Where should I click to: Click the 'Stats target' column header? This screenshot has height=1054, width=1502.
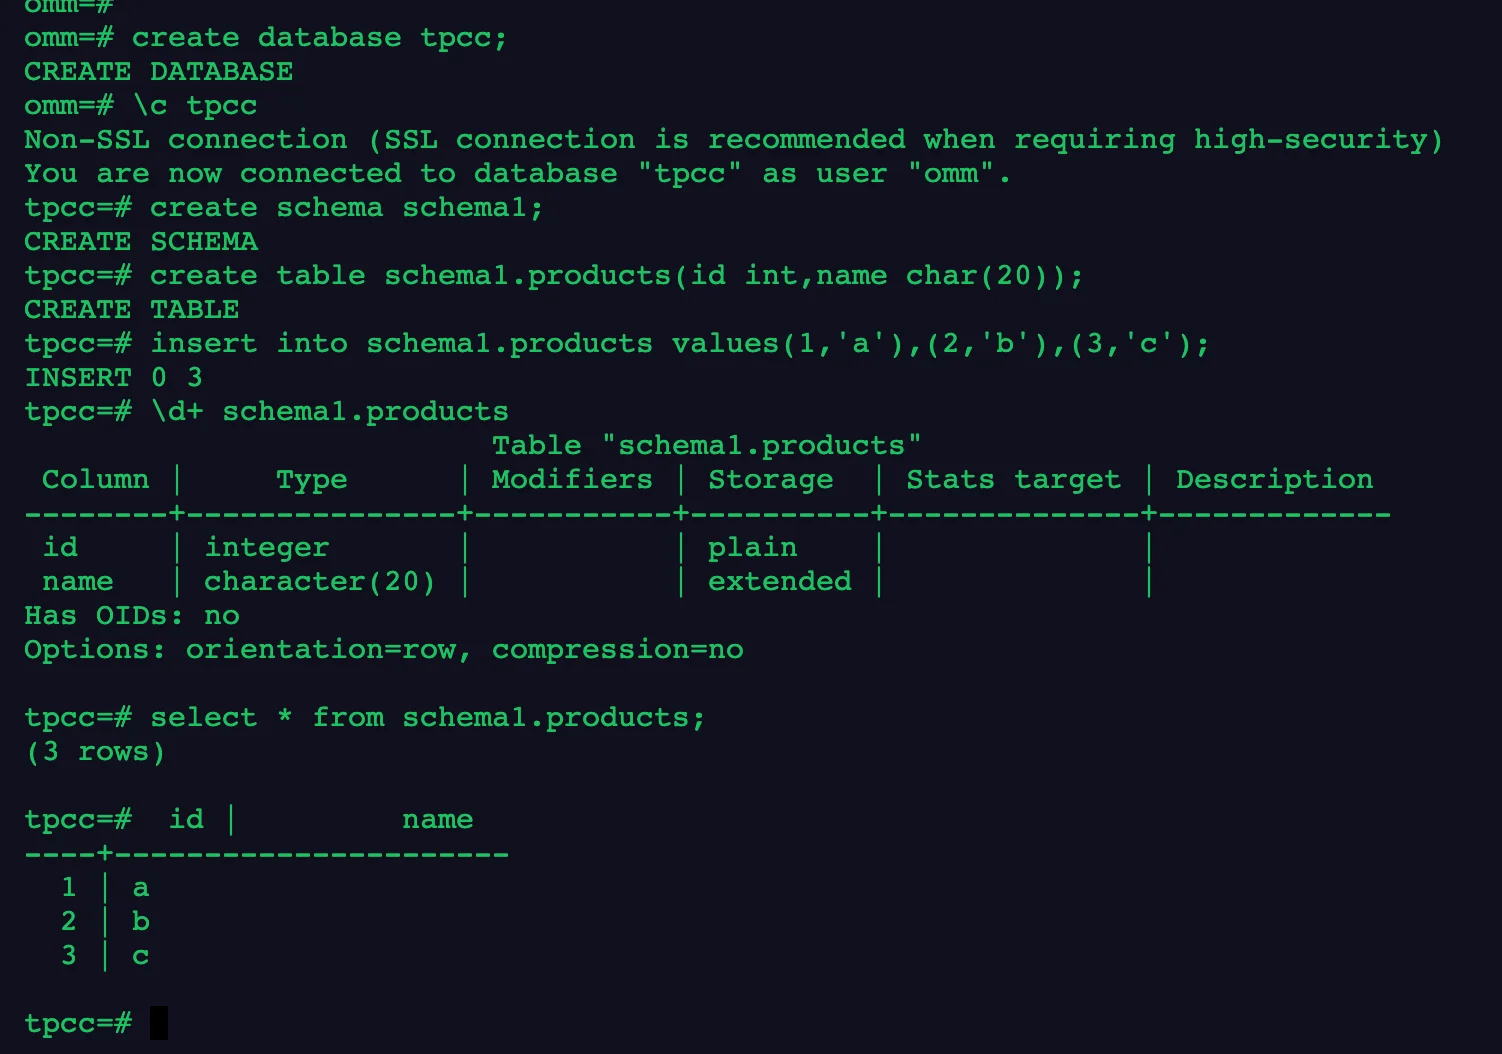coord(1013,480)
